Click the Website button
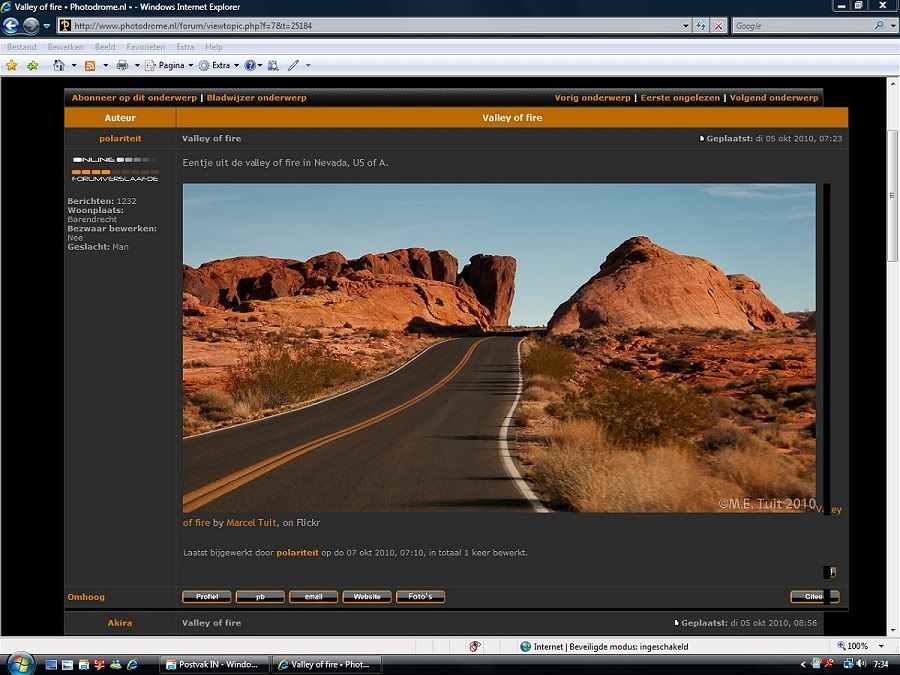The width and height of the screenshot is (900, 675). (367, 597)
